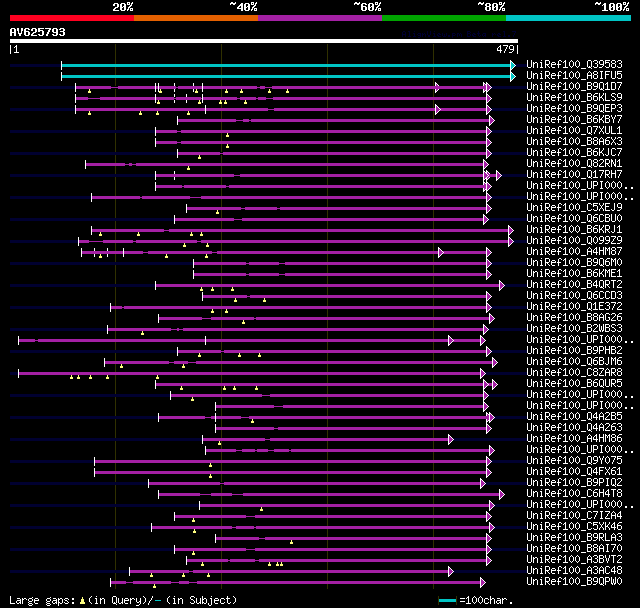Click the red 20% identity legend segment
The width and height of the screenshot is (640, 608).
[x=72, y=18]
